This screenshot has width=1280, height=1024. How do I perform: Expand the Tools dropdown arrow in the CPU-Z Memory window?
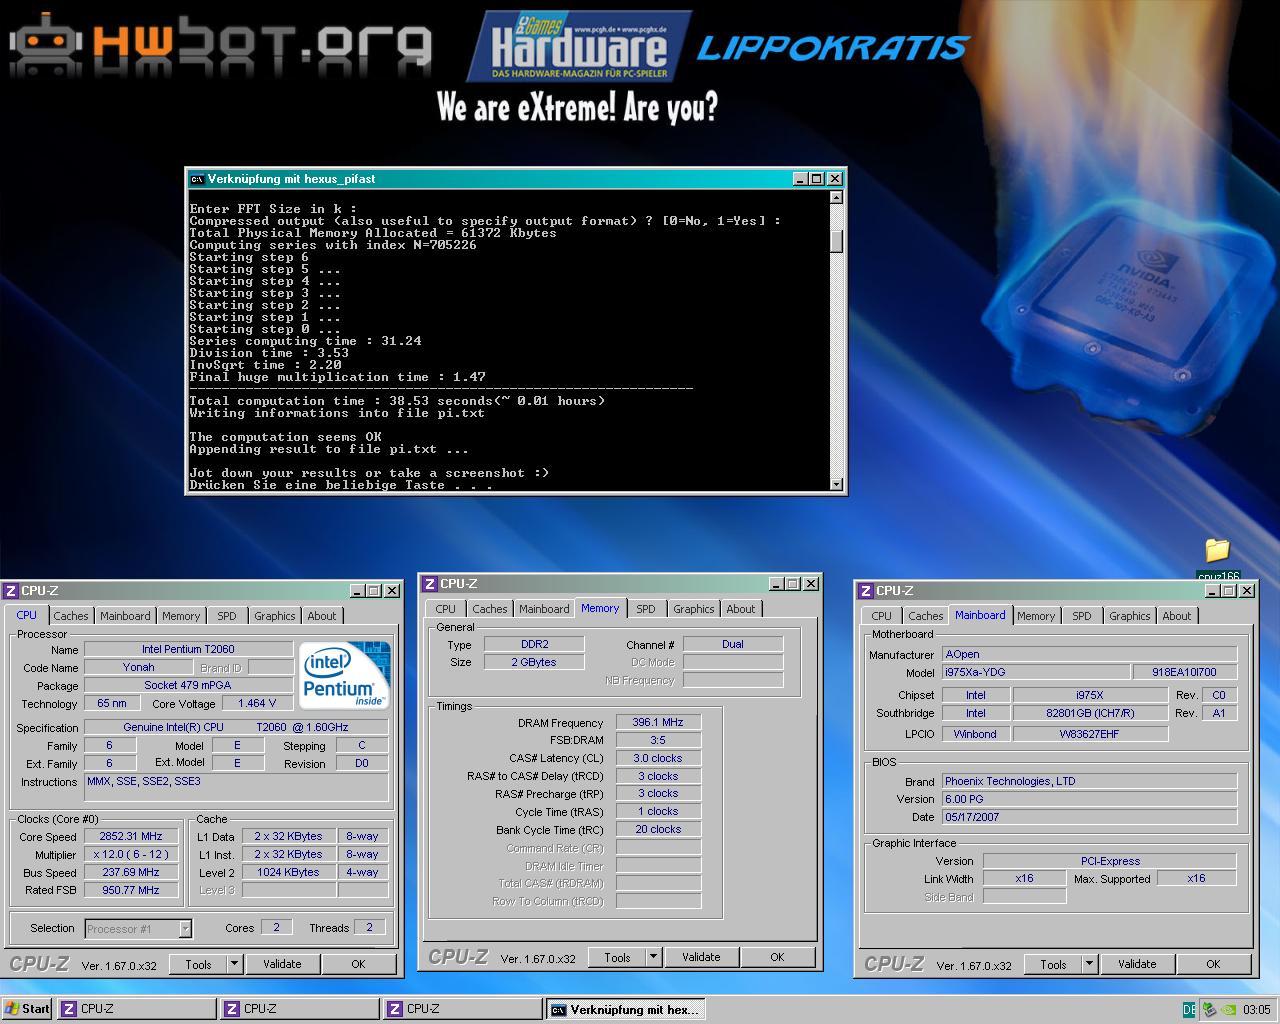click(x=654, y=957)
